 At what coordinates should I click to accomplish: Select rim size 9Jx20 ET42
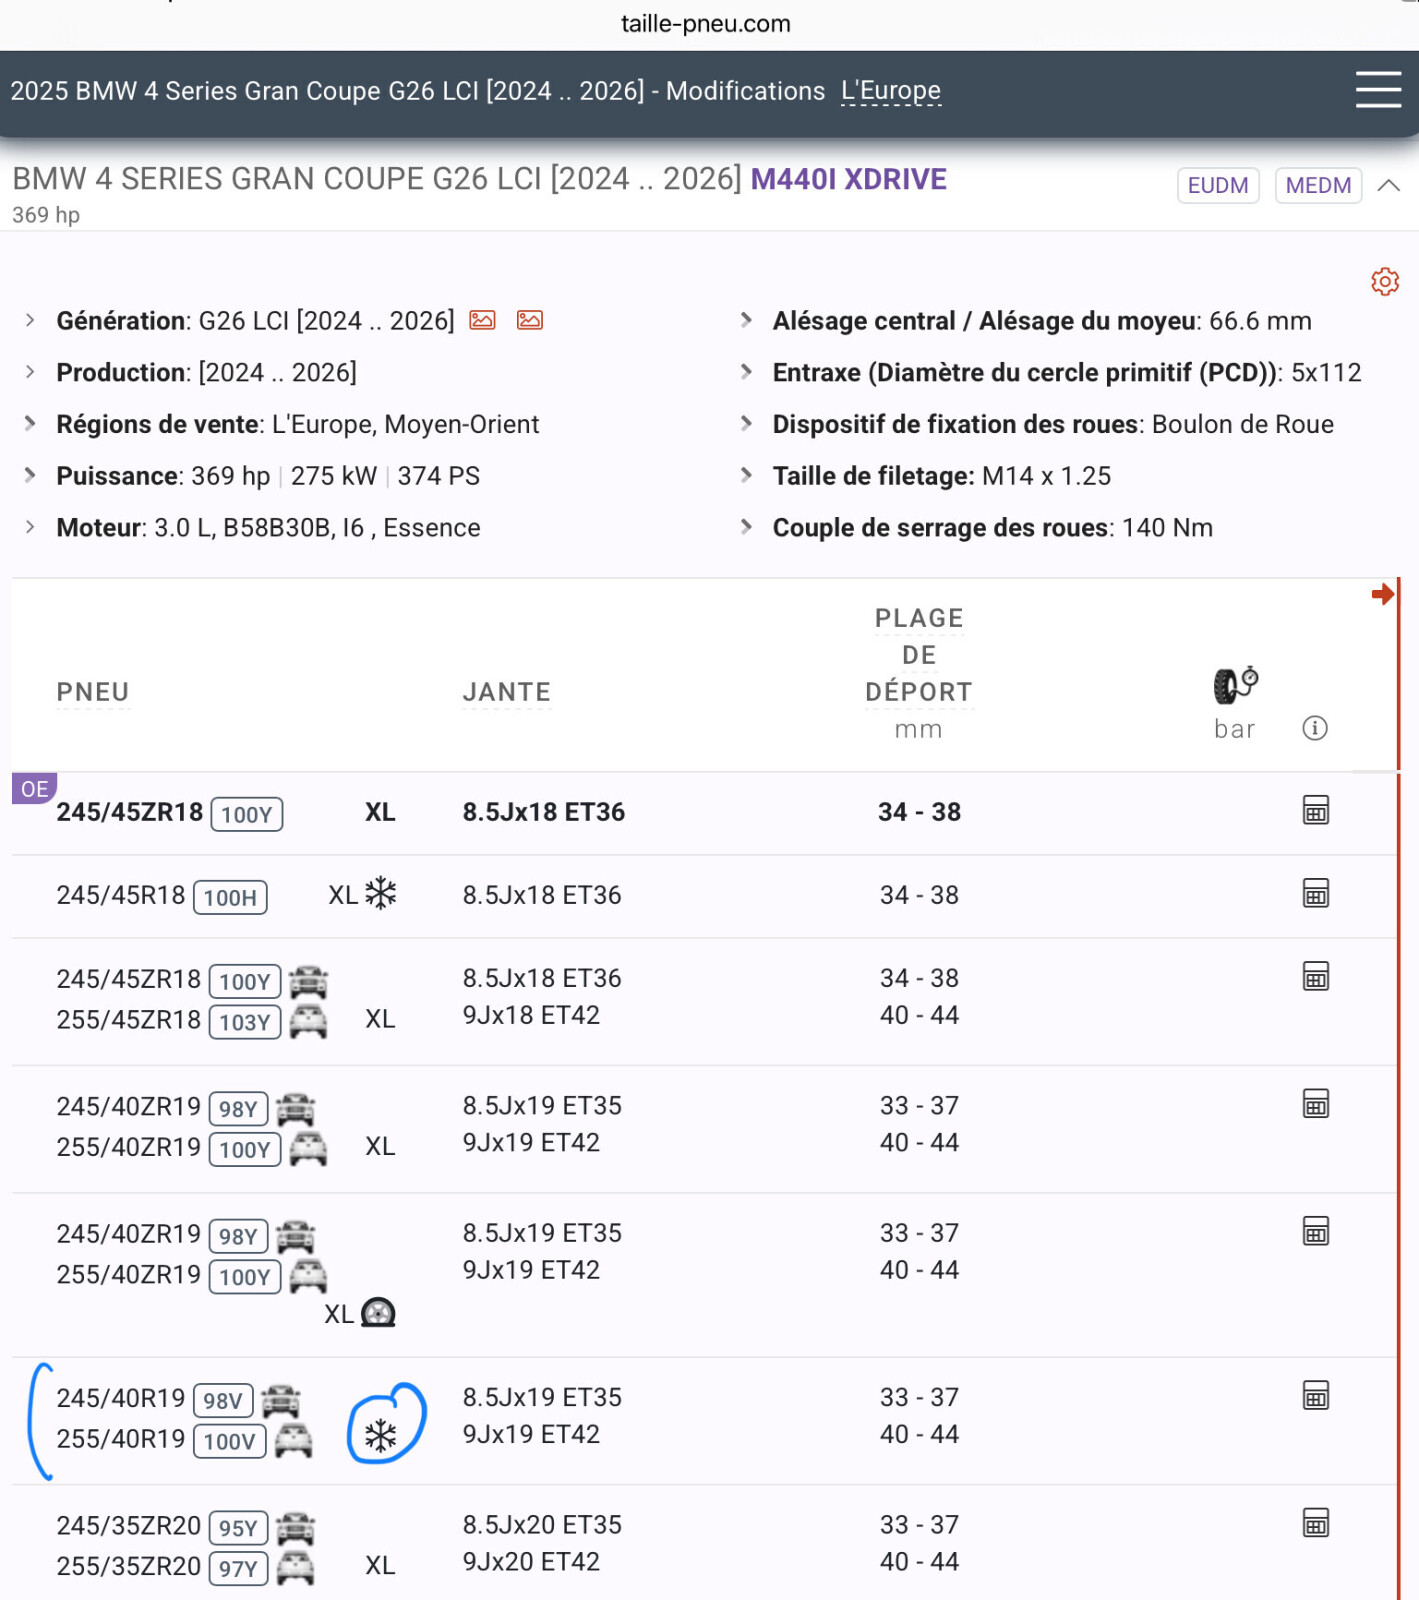pos(531,1562)
